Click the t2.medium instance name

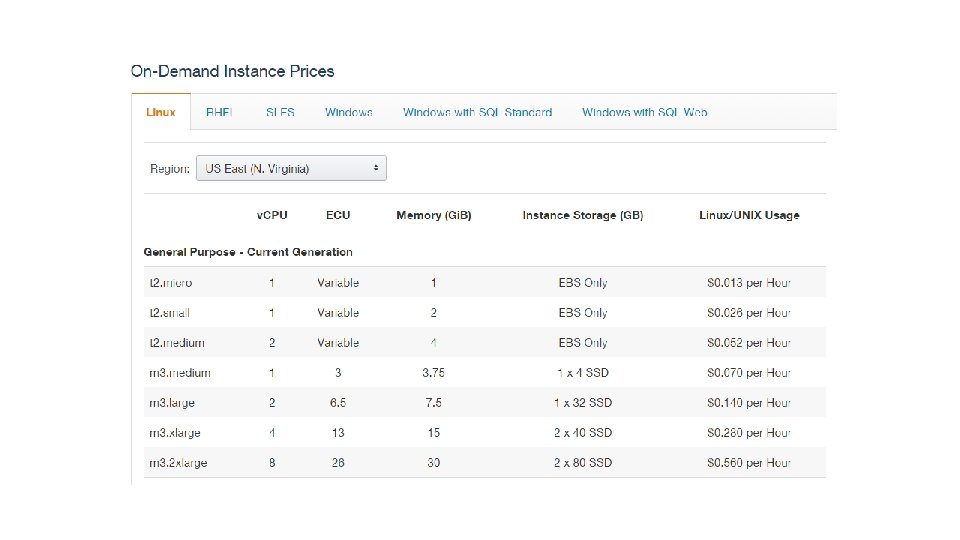pyautogui.click(x=177, y=343)
